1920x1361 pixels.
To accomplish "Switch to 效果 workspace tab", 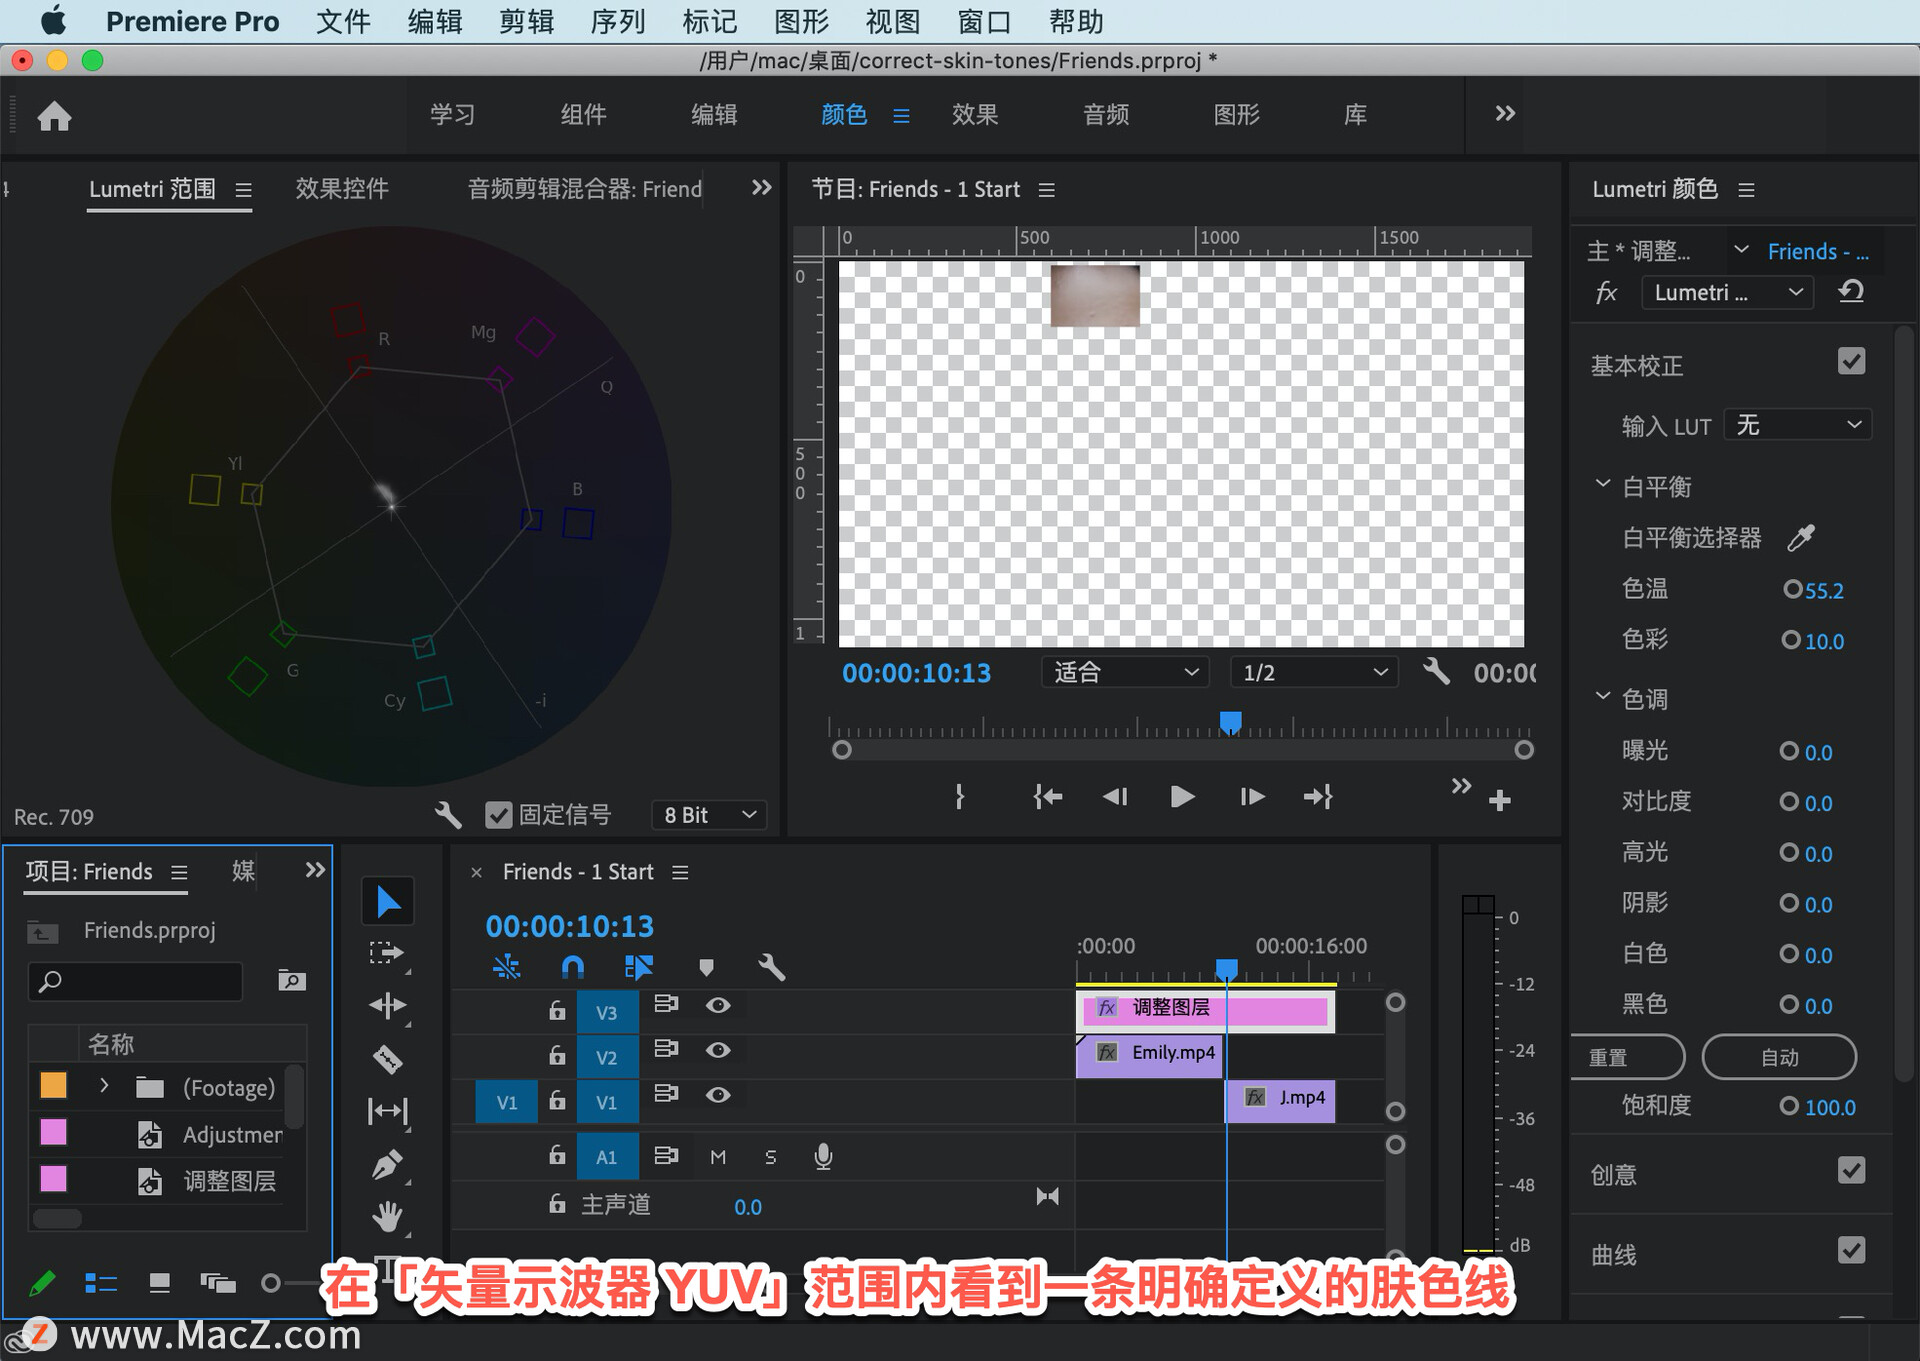I will (x=974, y=115).
